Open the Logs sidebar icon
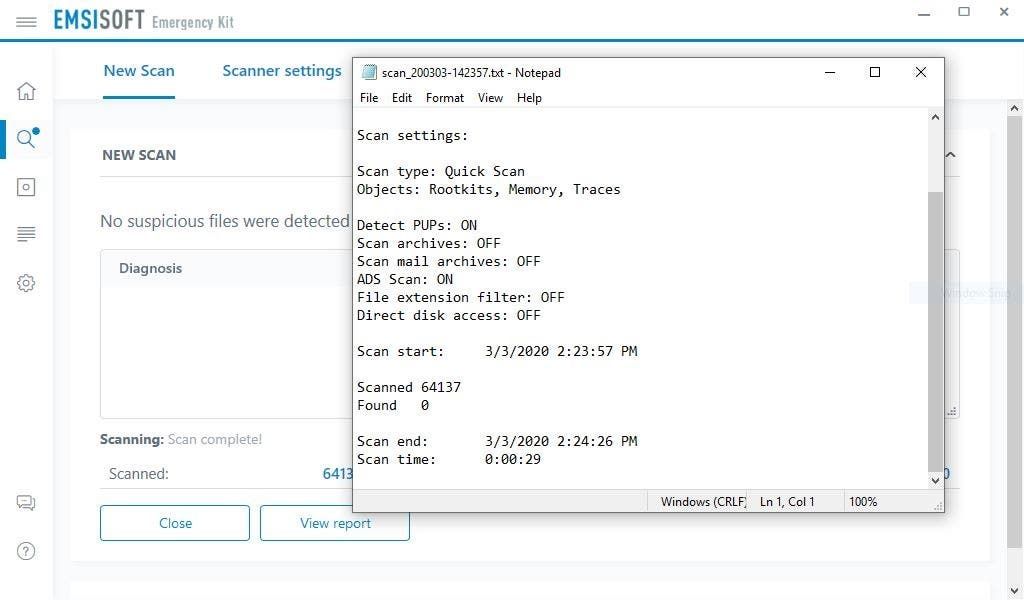The height and width of the screenshot is (600, 1024). [26, 234]
